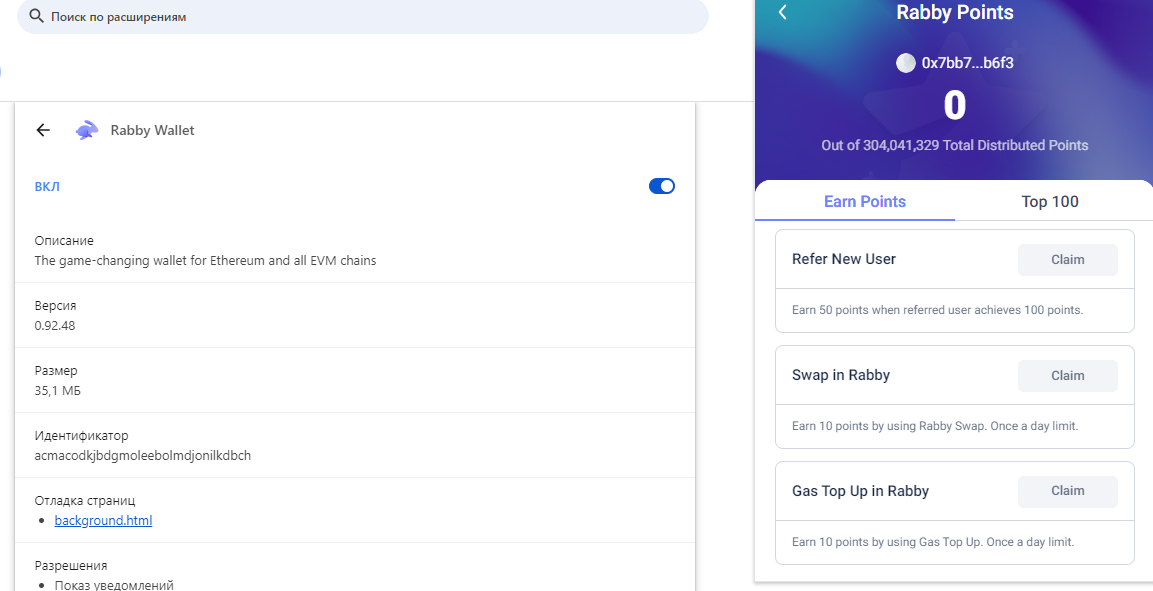Image resolution: width=1153 pixels, height=591 pixels.
Task: Click the Swap in Rabby heading
Action: [x=840, y=375]
